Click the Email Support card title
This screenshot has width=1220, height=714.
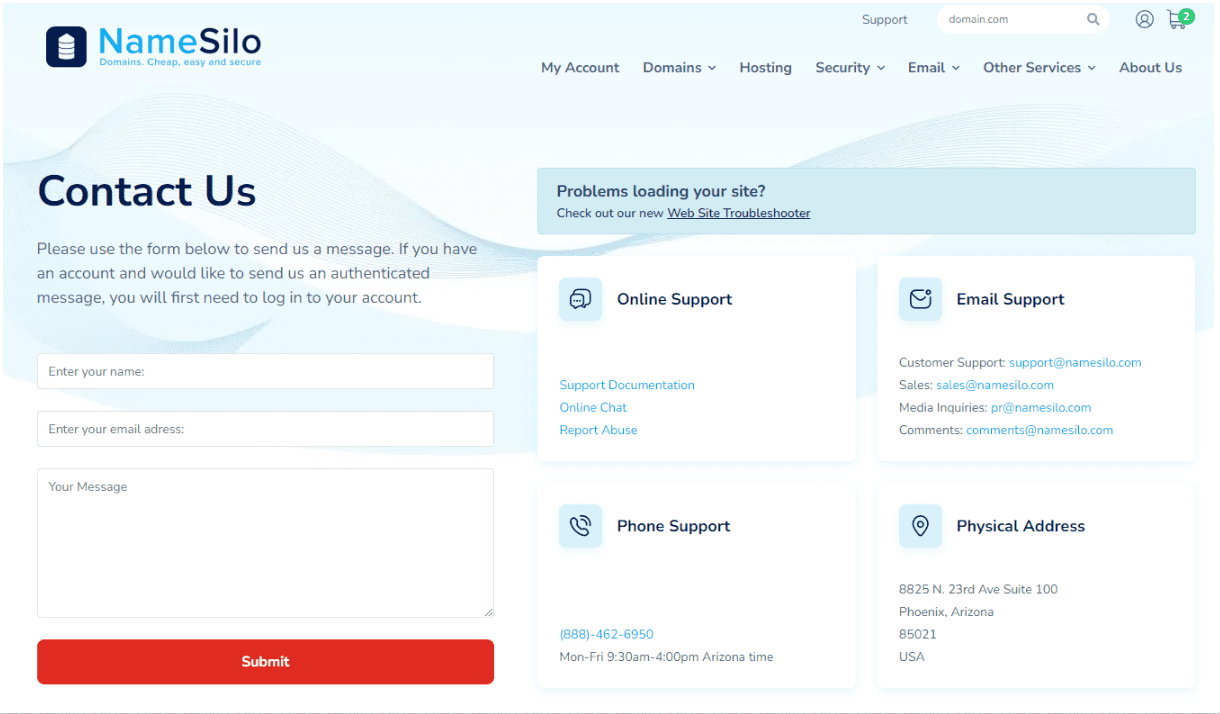tap(1010, 299)
